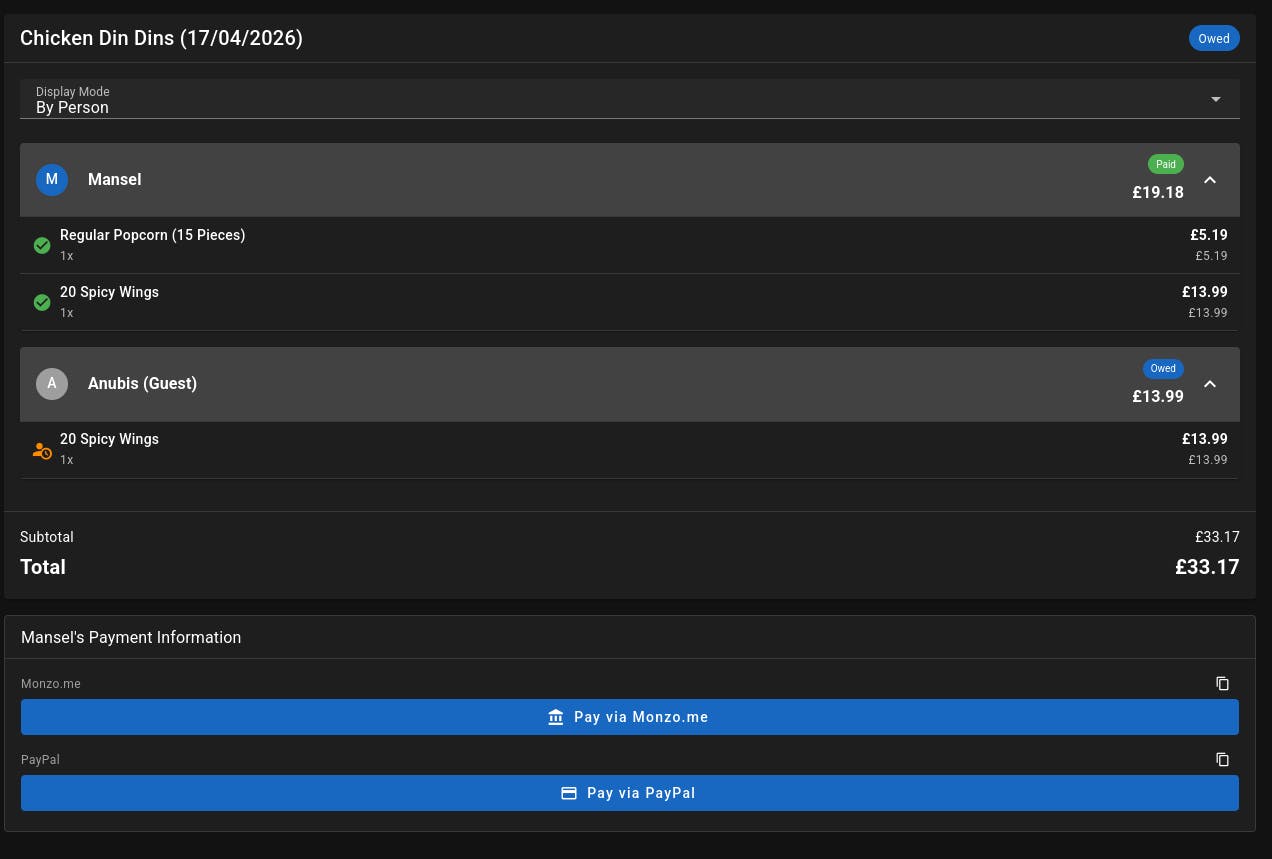The width and height of the screenshot is (1272, 859).
Task: Click the Chicken Din Dins (17/04/2026) title
Action: click(x=161, y=39)
